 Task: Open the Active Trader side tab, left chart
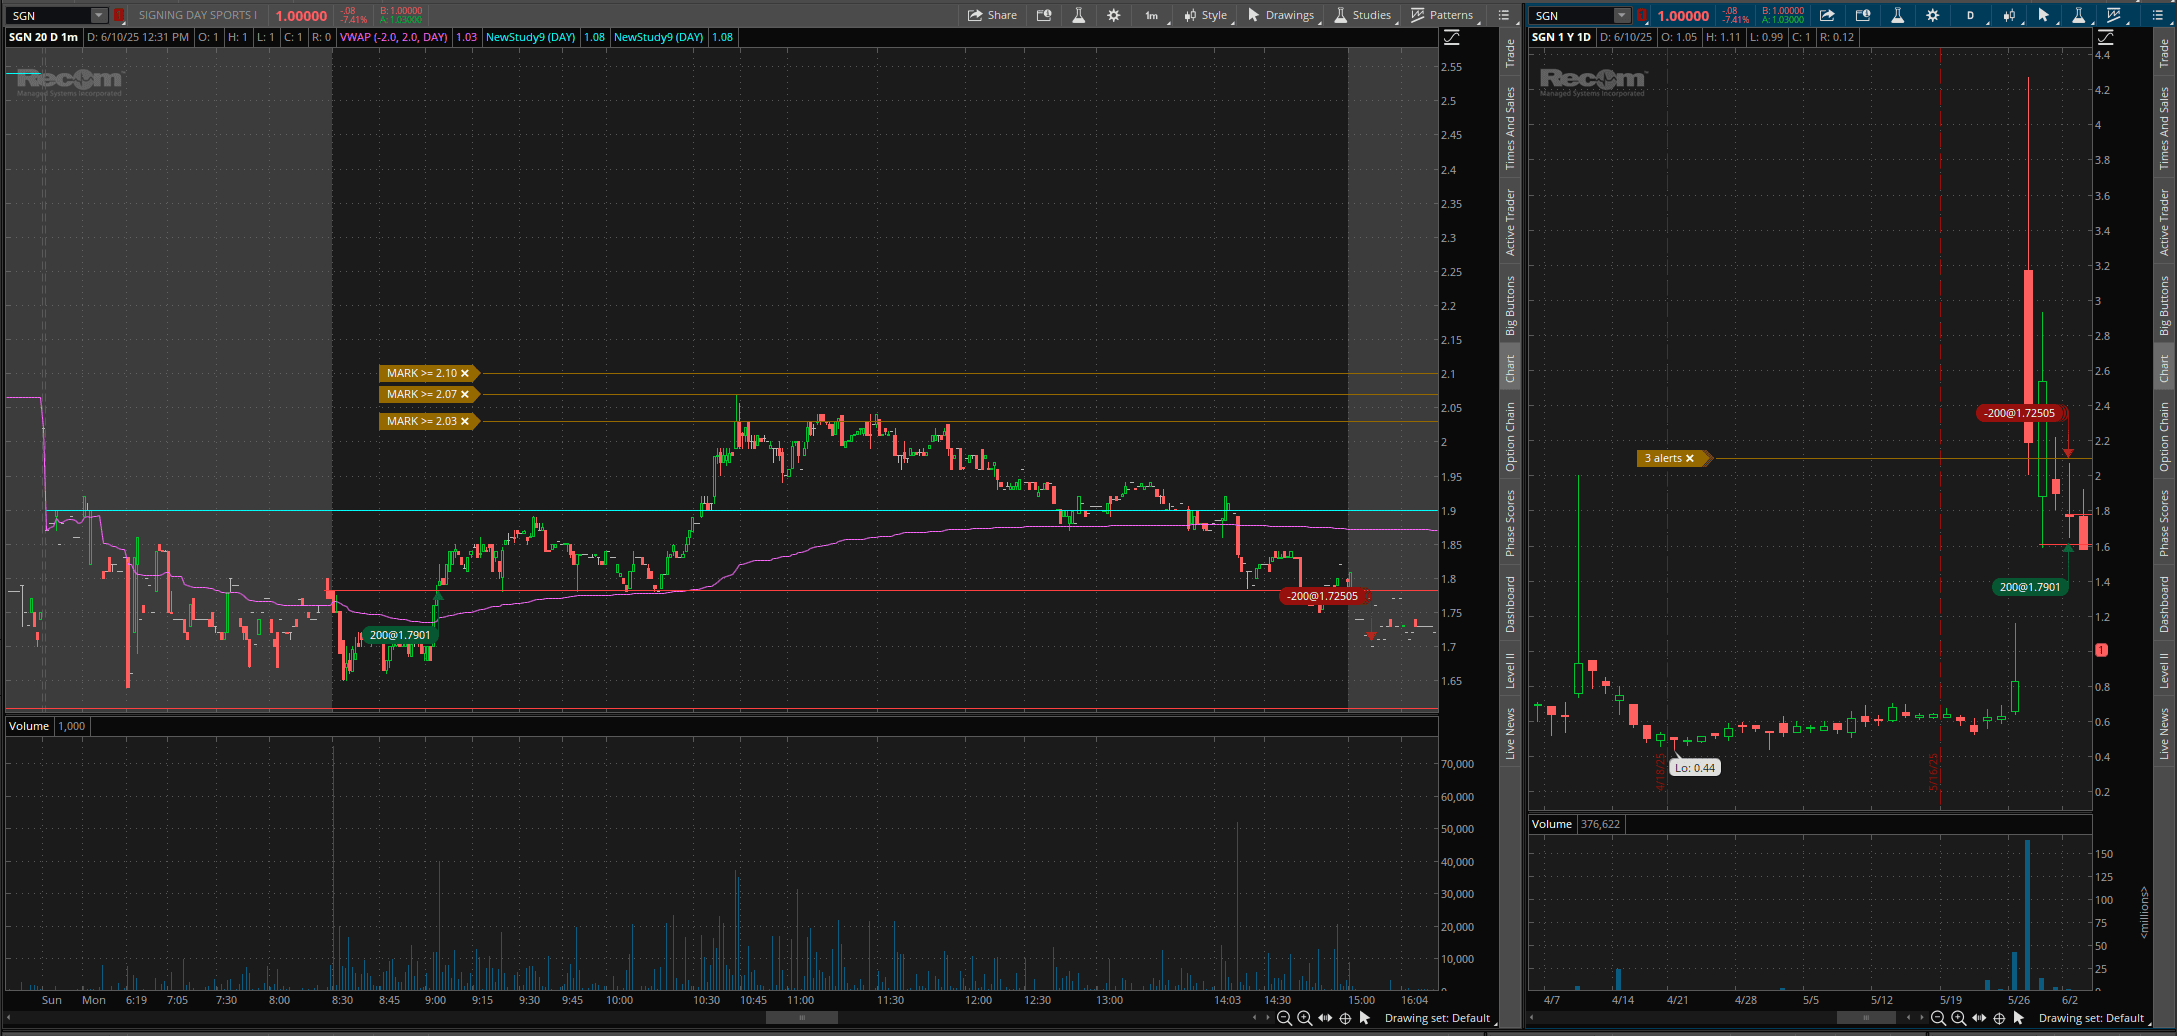(x=1510, y=222)
